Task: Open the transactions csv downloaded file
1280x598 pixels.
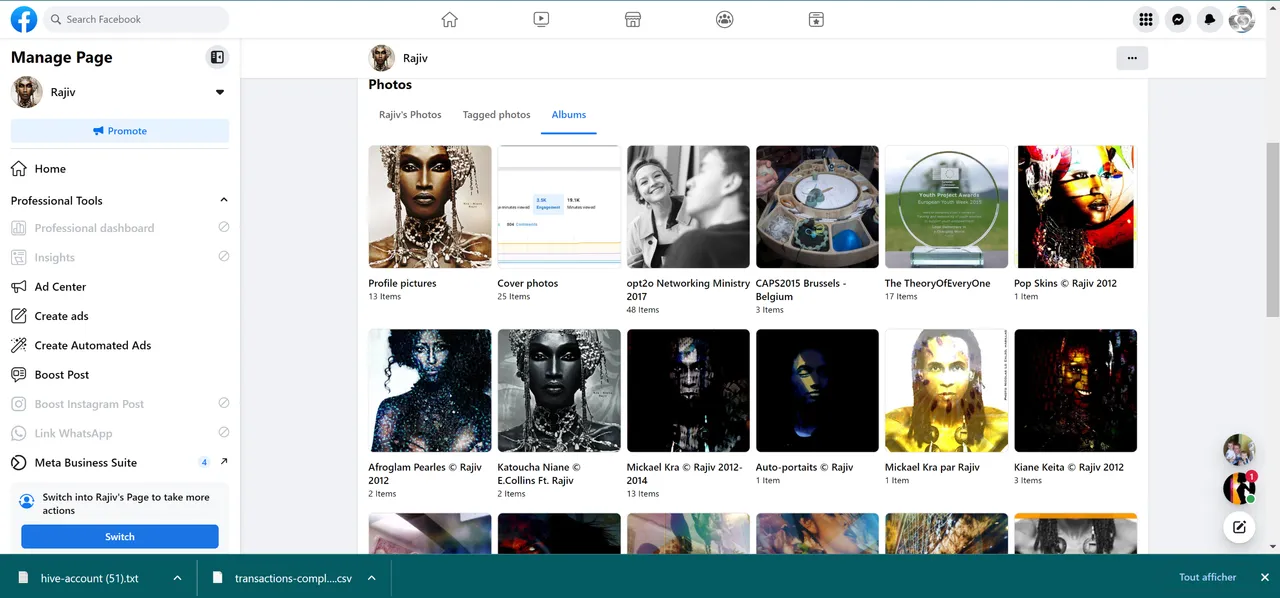Action: tap(283, 578)
